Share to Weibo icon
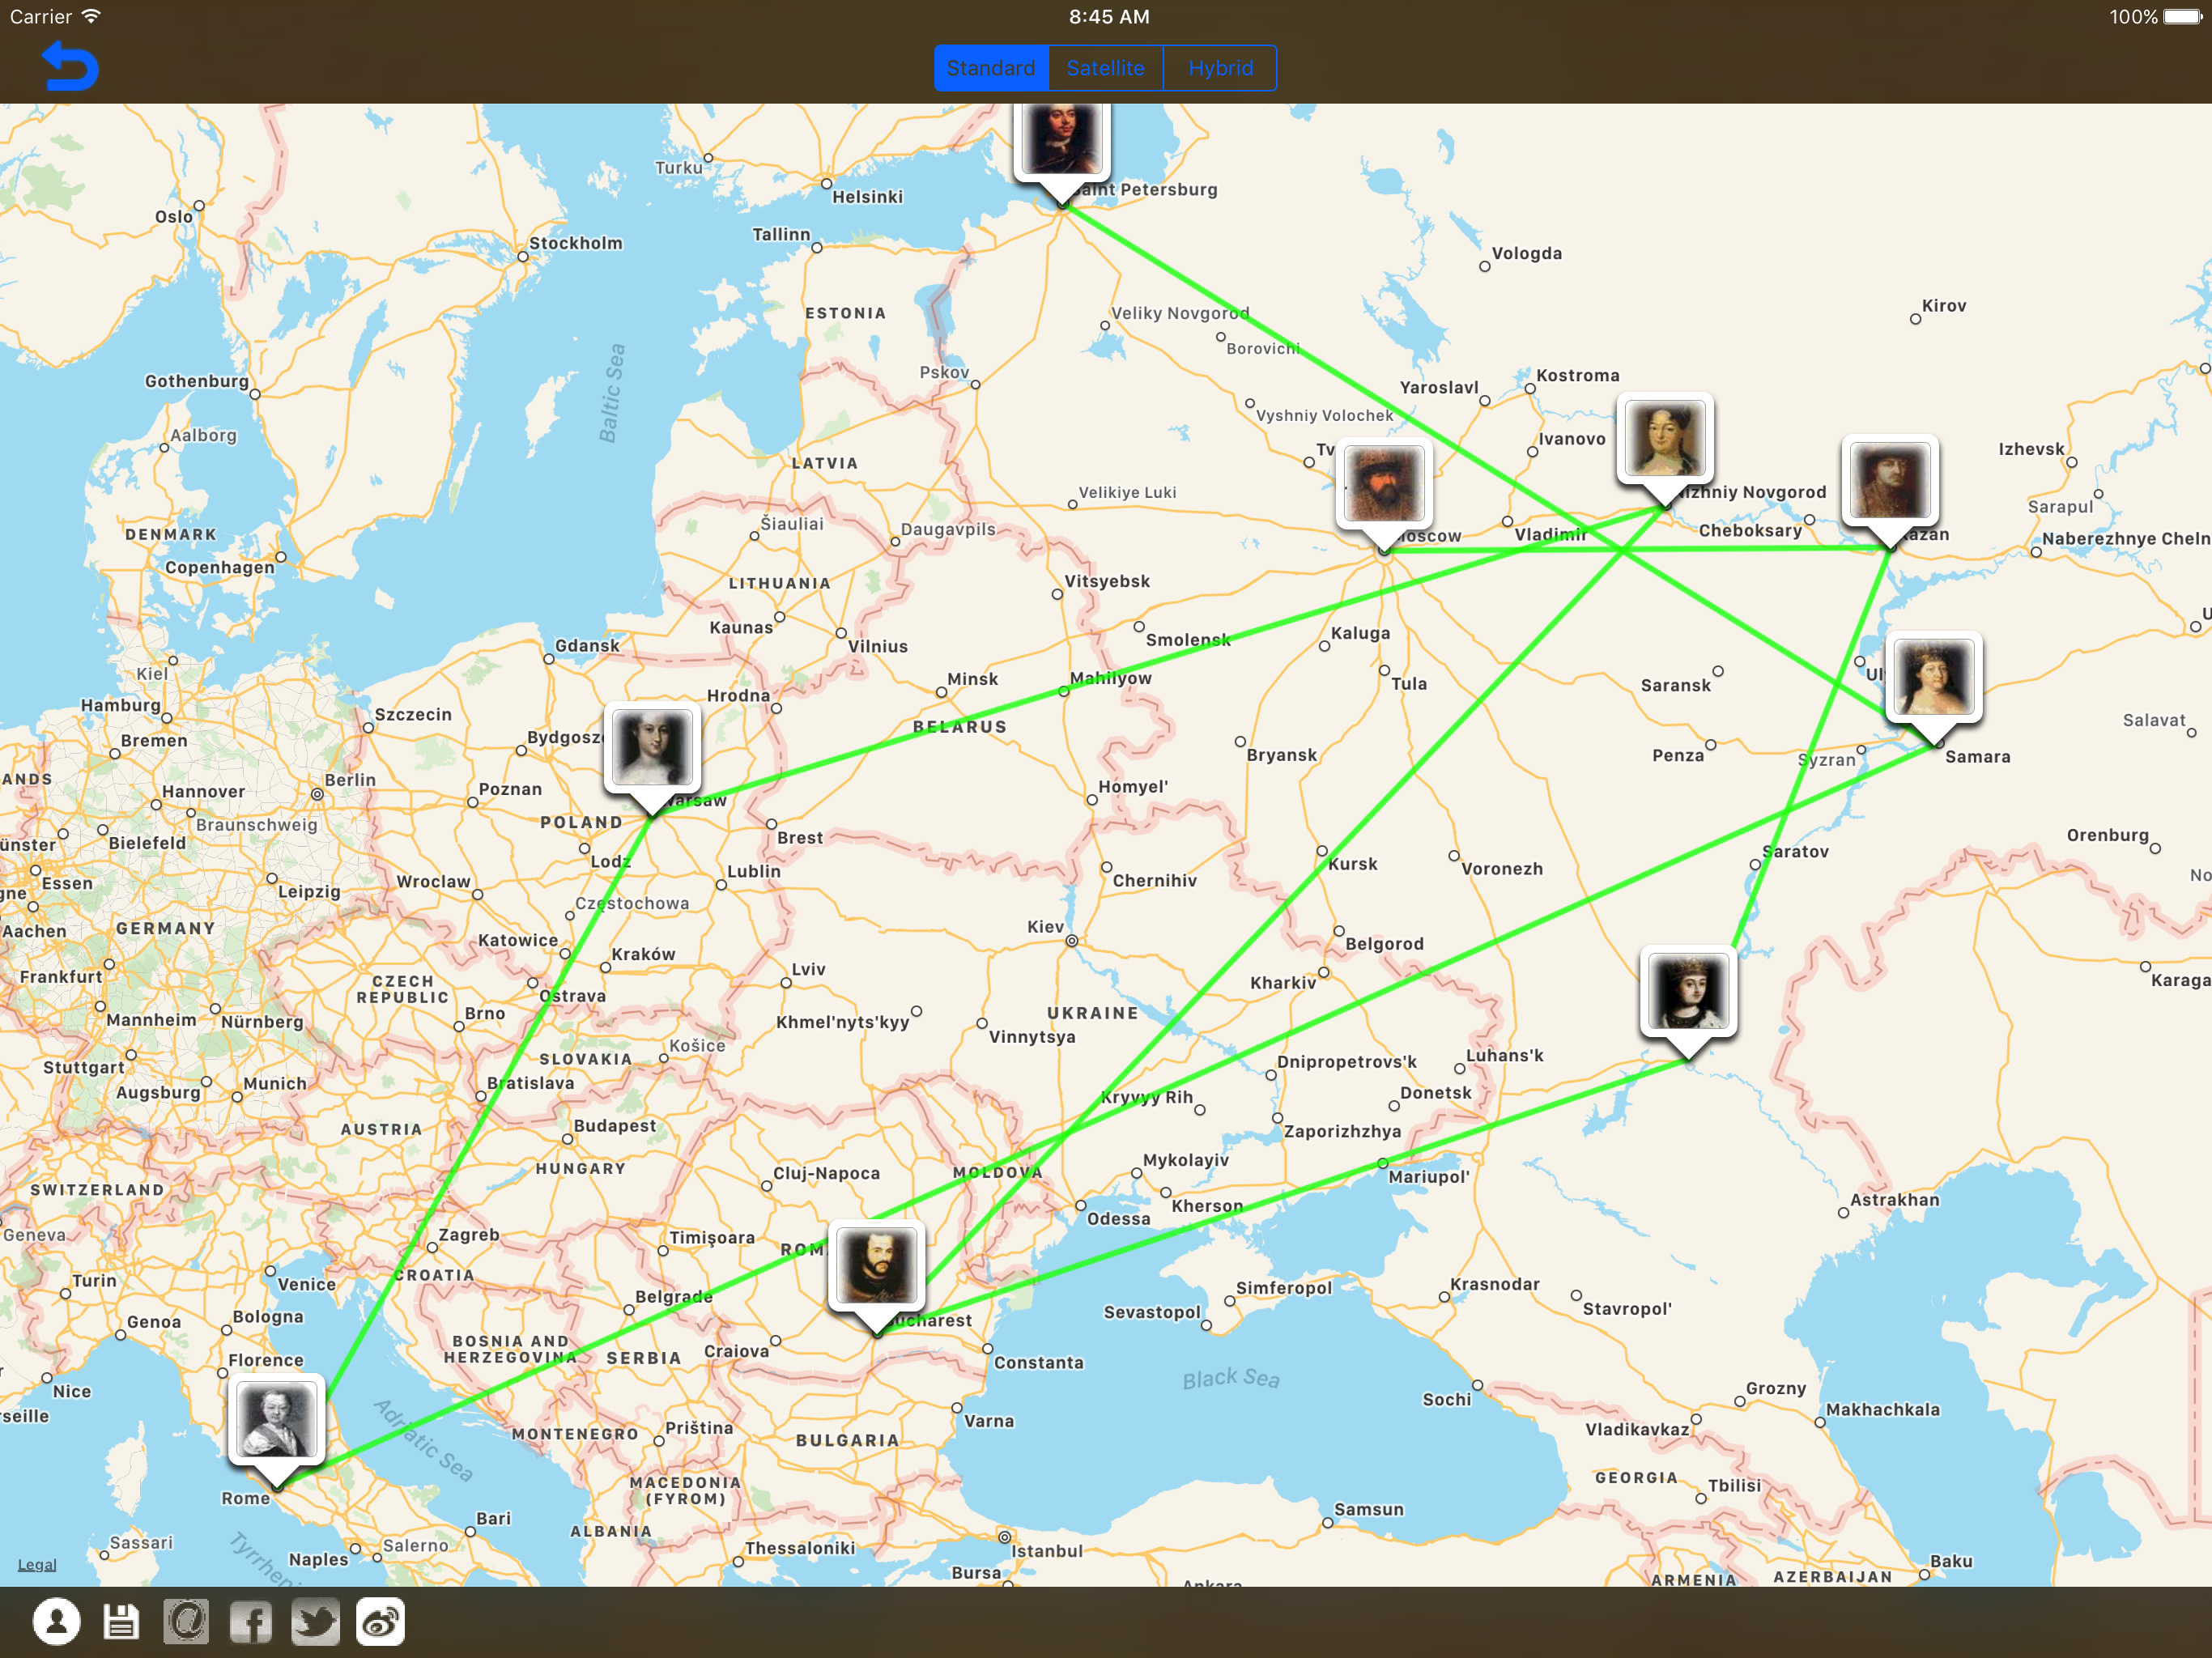Viewport: 2212px width, 1658px height. pyautogui.click(x=380, y=1621)
